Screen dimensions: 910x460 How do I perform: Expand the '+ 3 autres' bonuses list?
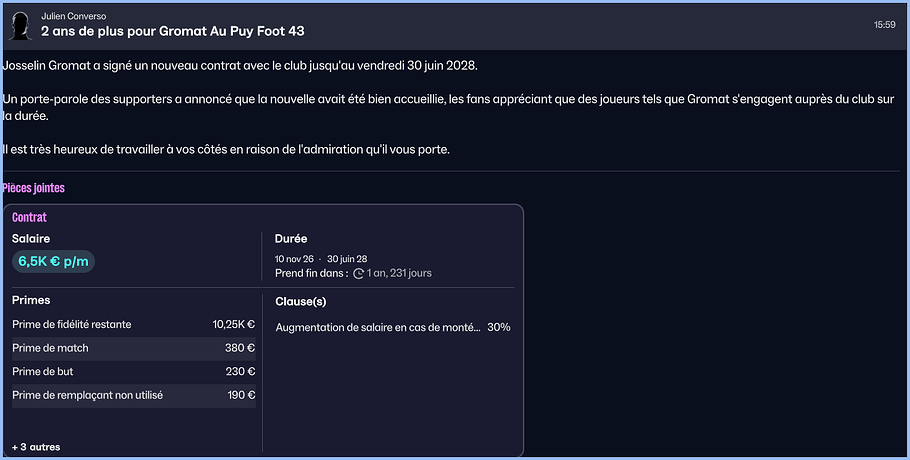click(36, 447)
